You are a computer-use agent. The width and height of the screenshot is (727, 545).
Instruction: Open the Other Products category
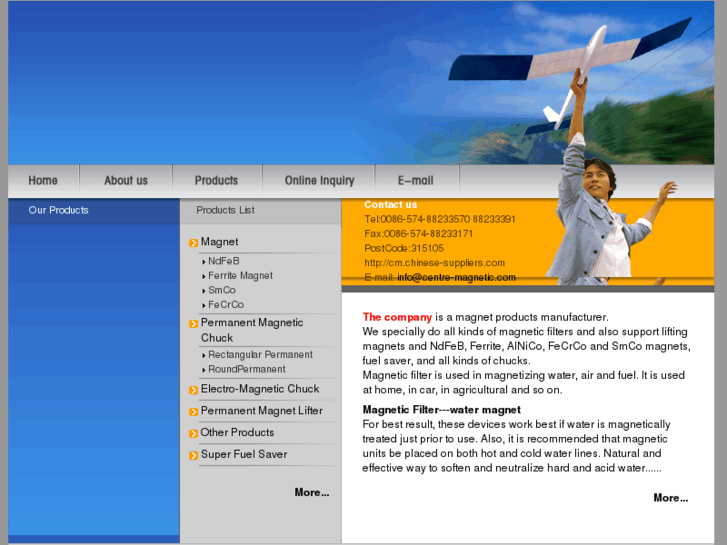[237, 432]
